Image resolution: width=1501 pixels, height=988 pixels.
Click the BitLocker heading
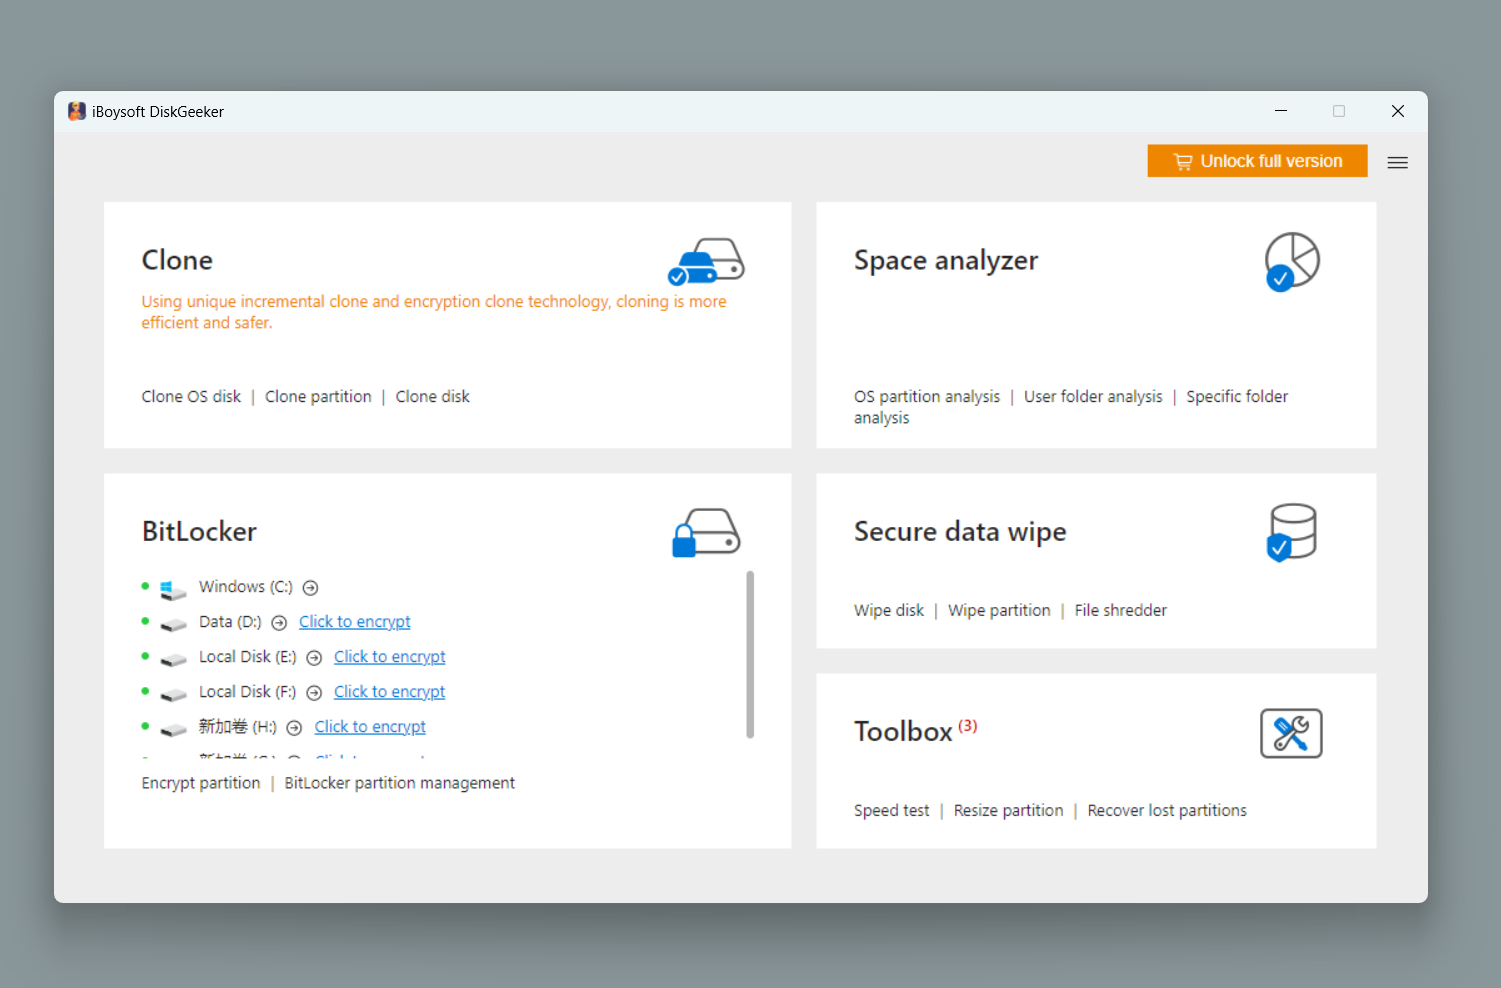click(199, 531)
